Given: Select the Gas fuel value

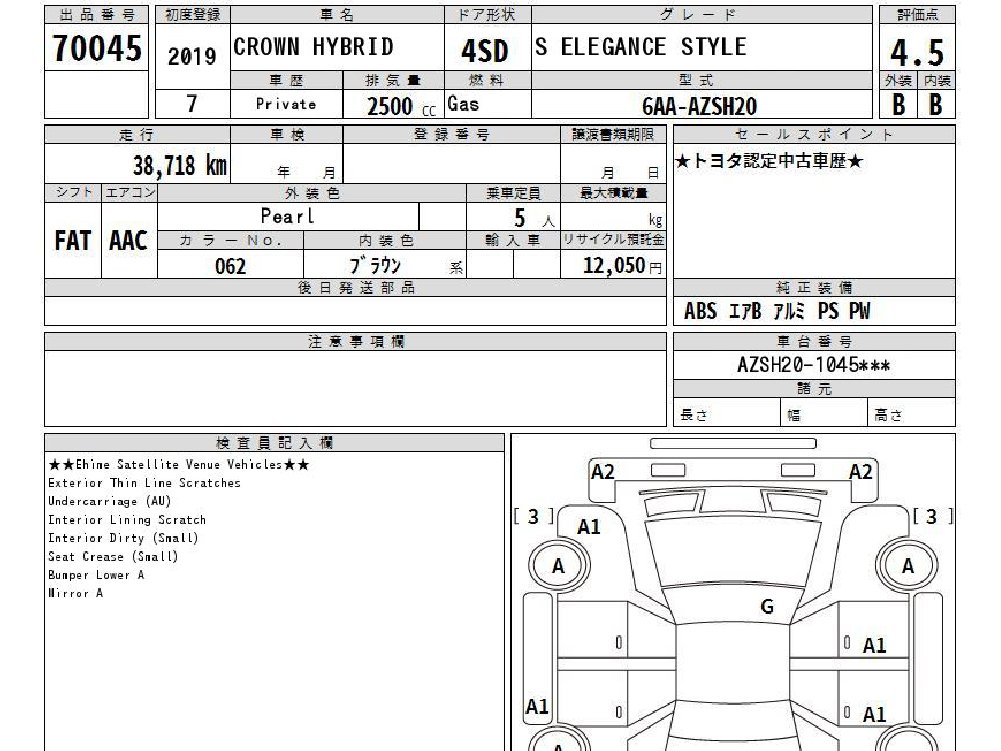Looking at the screenshot, I should 463,103.
